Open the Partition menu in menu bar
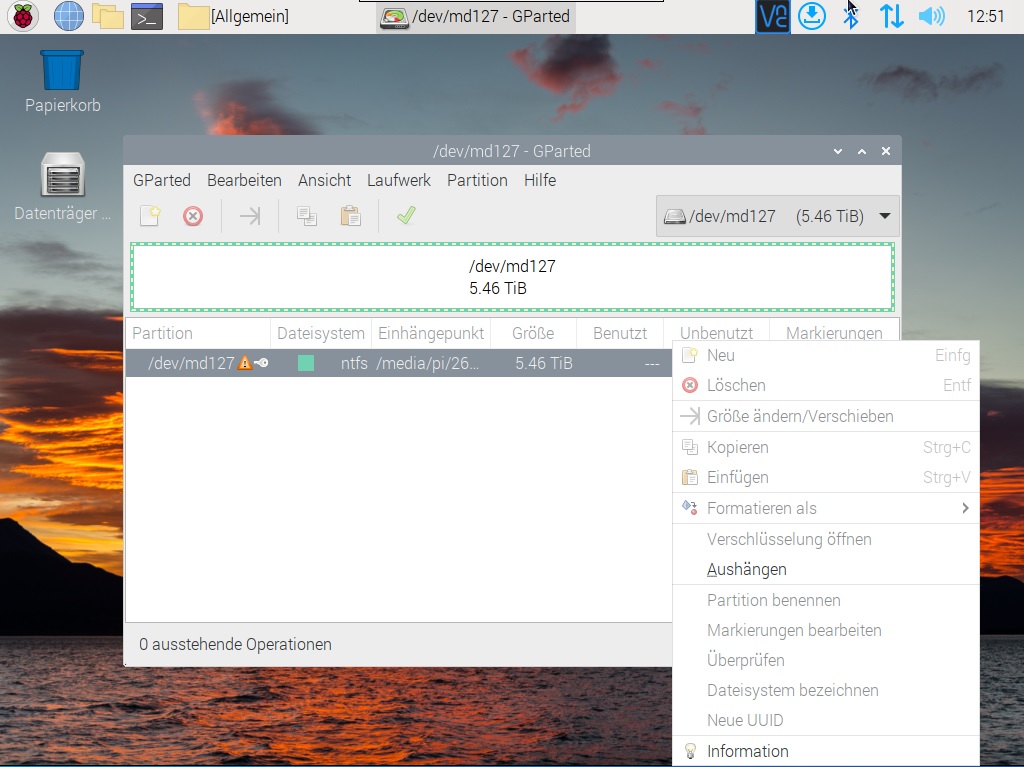The height and width of the screenshot is (767, 1024). point(477,180)
